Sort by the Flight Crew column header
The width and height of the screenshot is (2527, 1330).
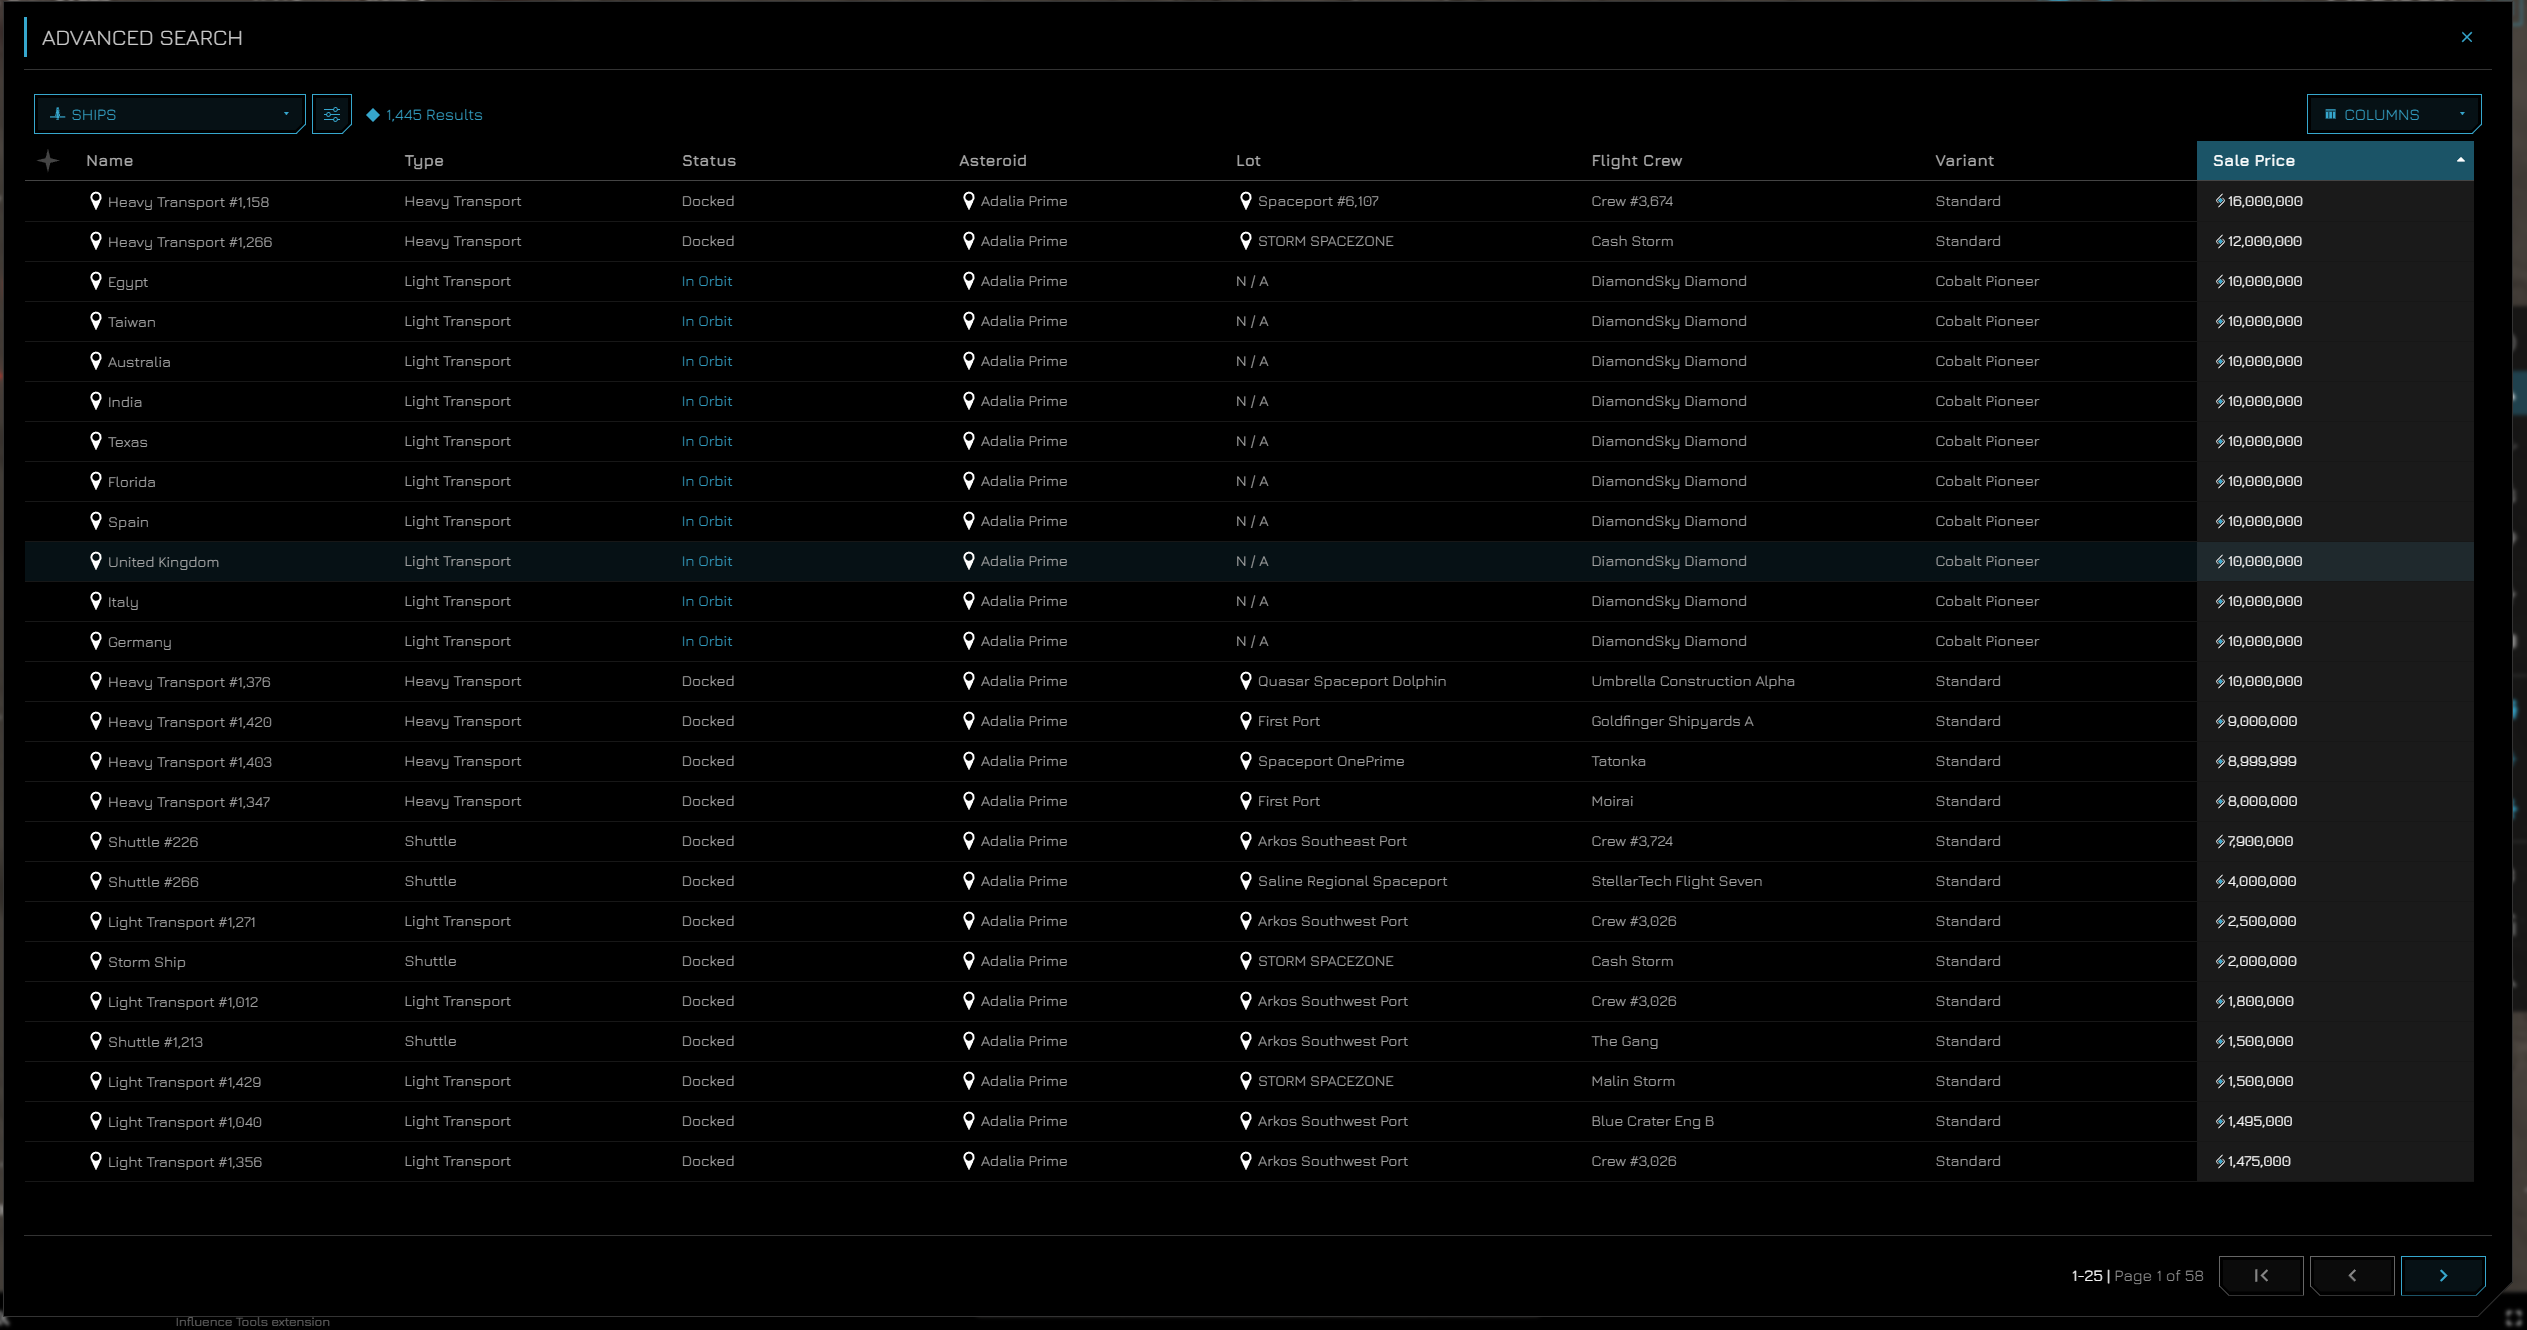[1636, 161]
